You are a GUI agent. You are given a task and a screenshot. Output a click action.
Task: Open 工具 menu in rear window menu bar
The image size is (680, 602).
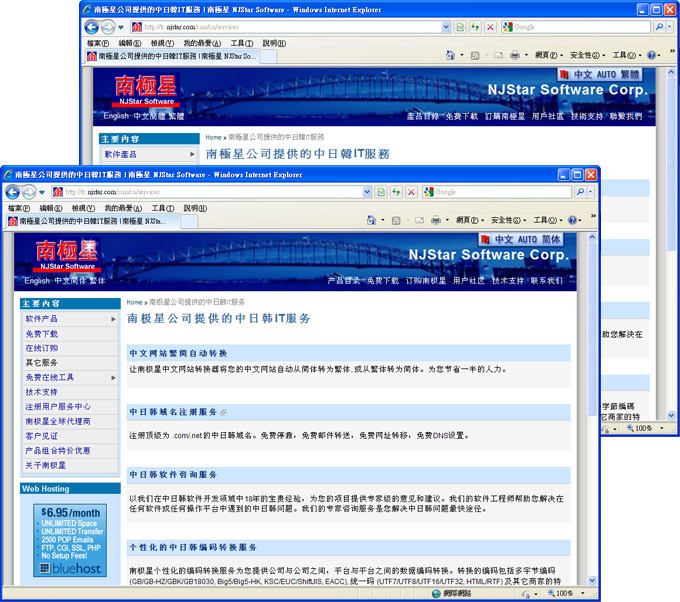(x=242, y=43)
